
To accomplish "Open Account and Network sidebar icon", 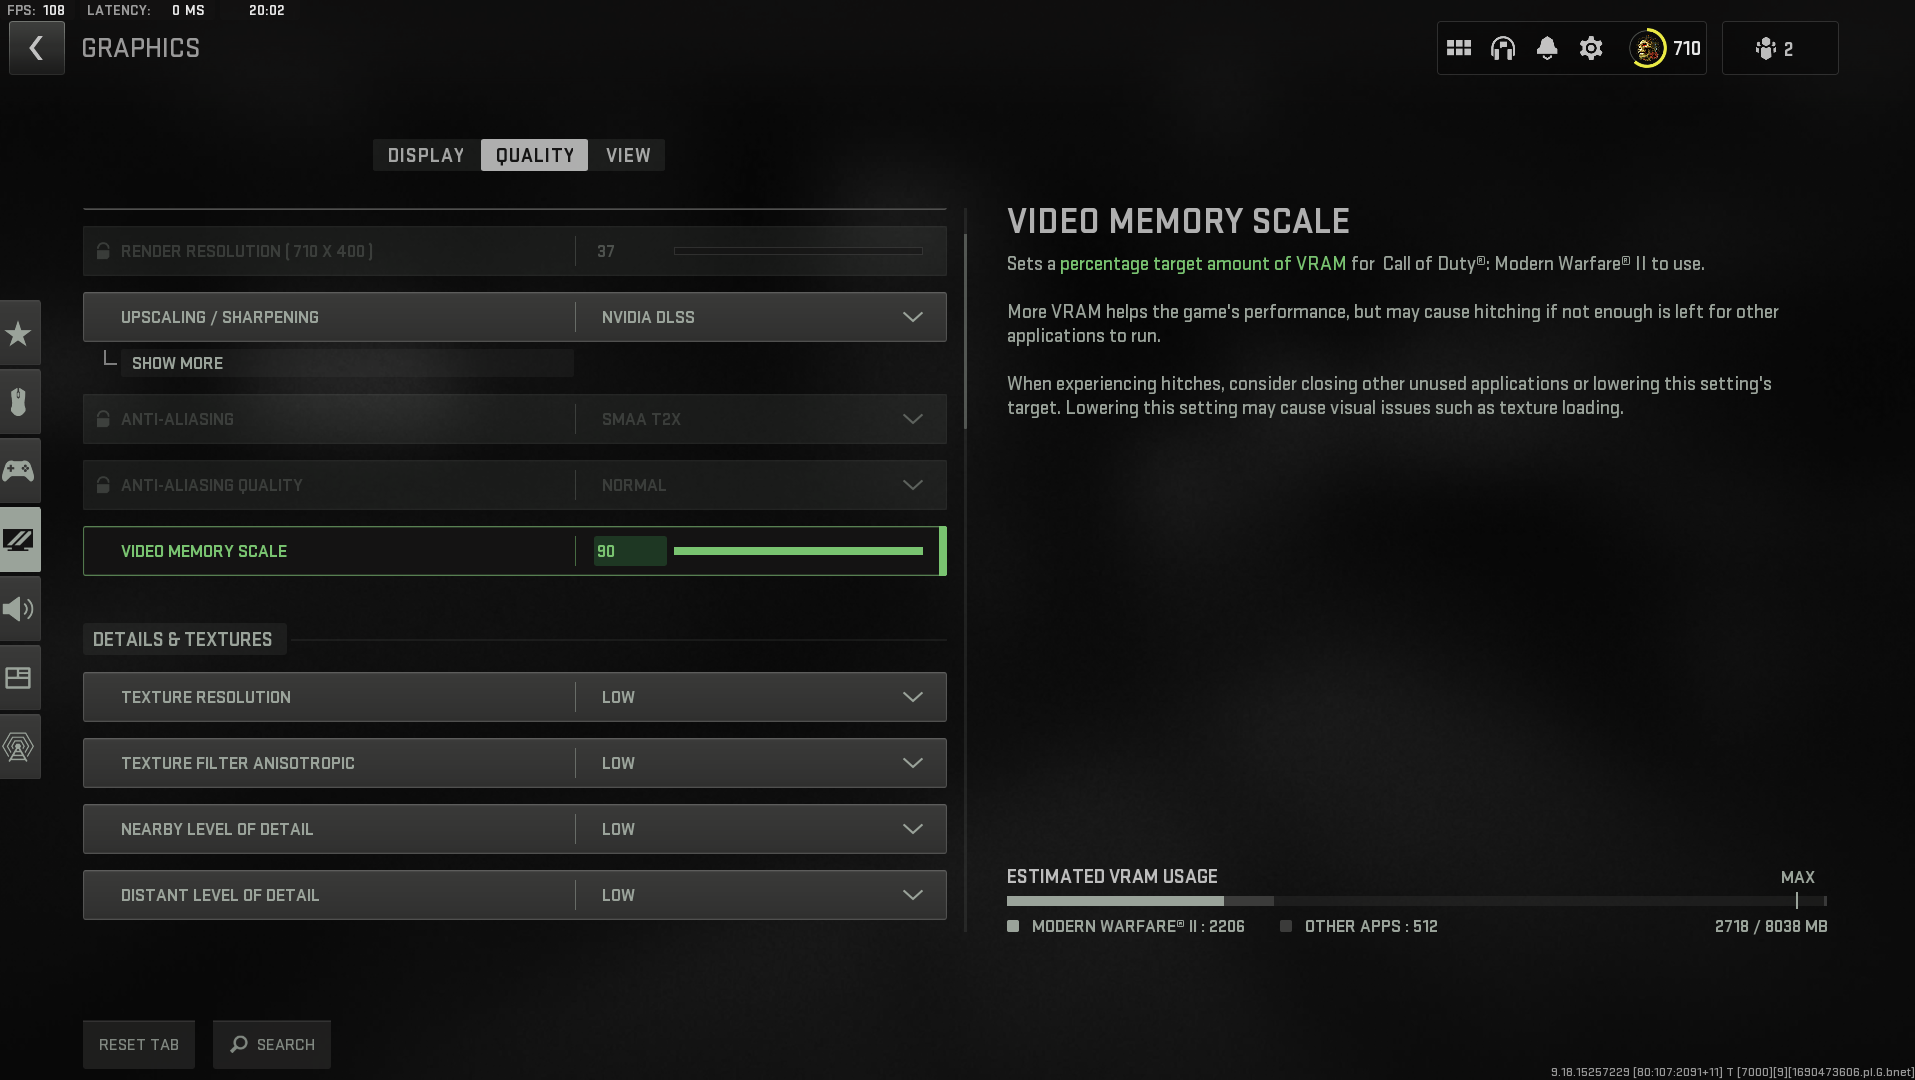I will pyautogui.click(x=19, y=747).
